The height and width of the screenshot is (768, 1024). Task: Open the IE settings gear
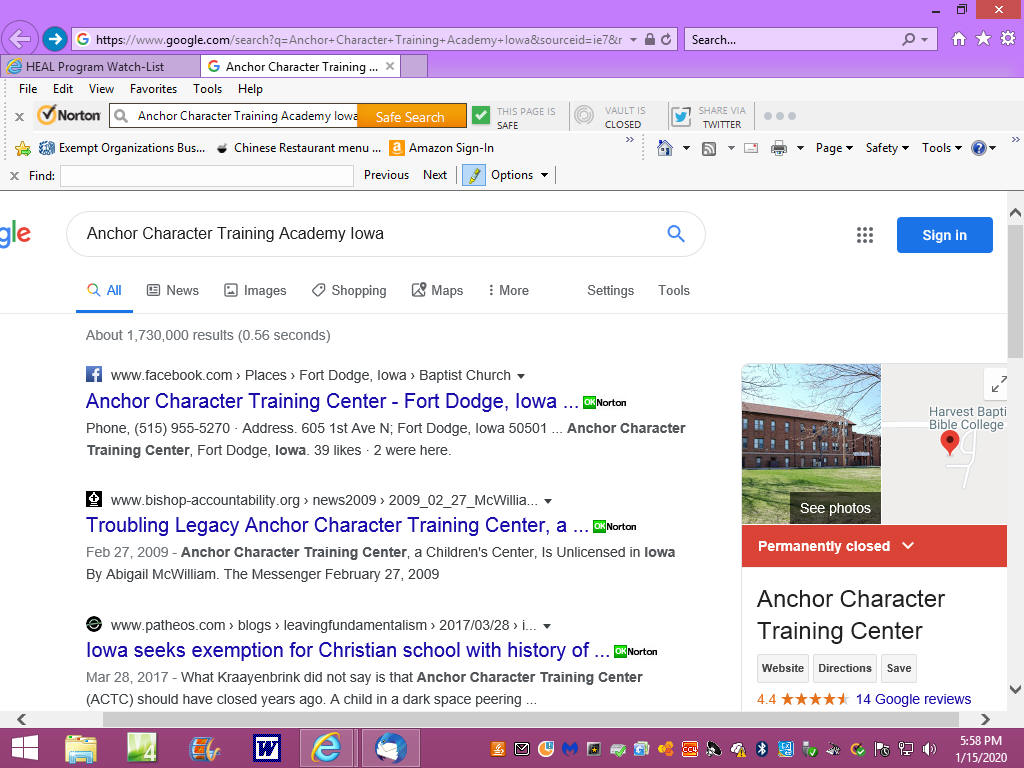(x=1008, y=39)
